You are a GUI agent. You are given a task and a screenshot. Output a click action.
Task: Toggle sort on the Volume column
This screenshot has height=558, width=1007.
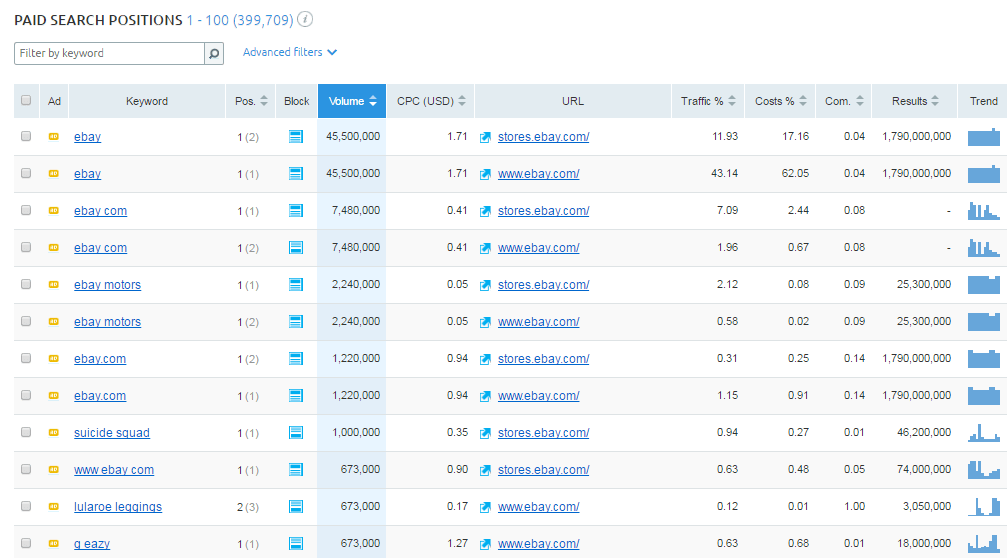(x=352, y=101)
